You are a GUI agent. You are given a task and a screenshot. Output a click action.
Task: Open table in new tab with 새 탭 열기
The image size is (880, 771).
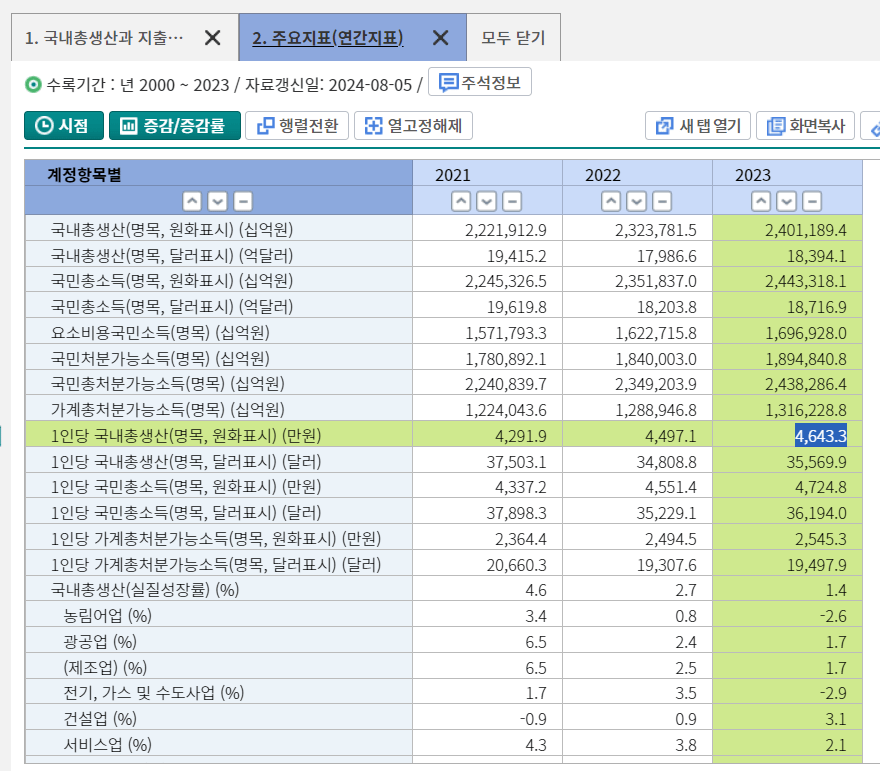[698, 126]
